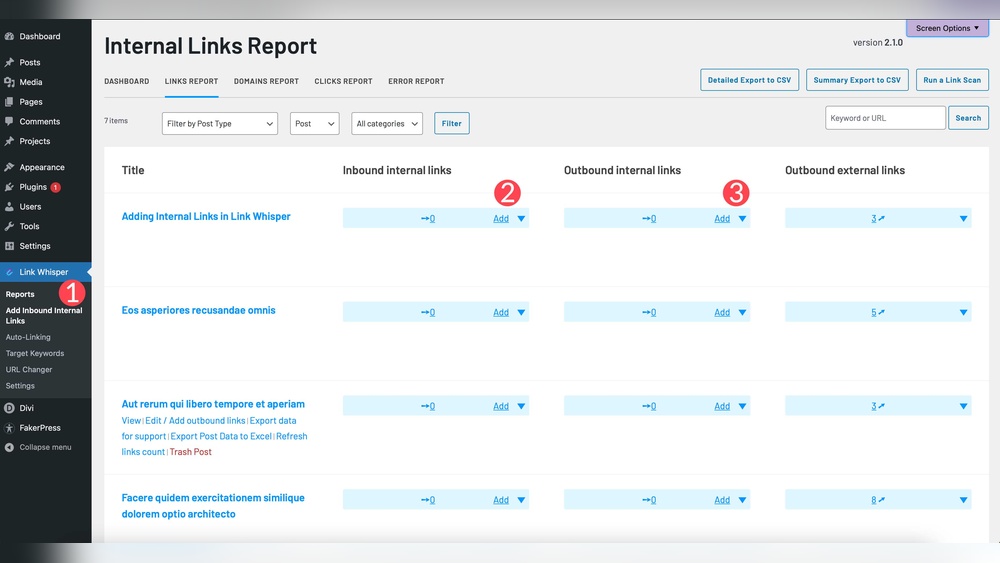This screenshot has width=1000, height=563.
Task: Switch to the Clicks Report tab
Action: tap(343, 81)
